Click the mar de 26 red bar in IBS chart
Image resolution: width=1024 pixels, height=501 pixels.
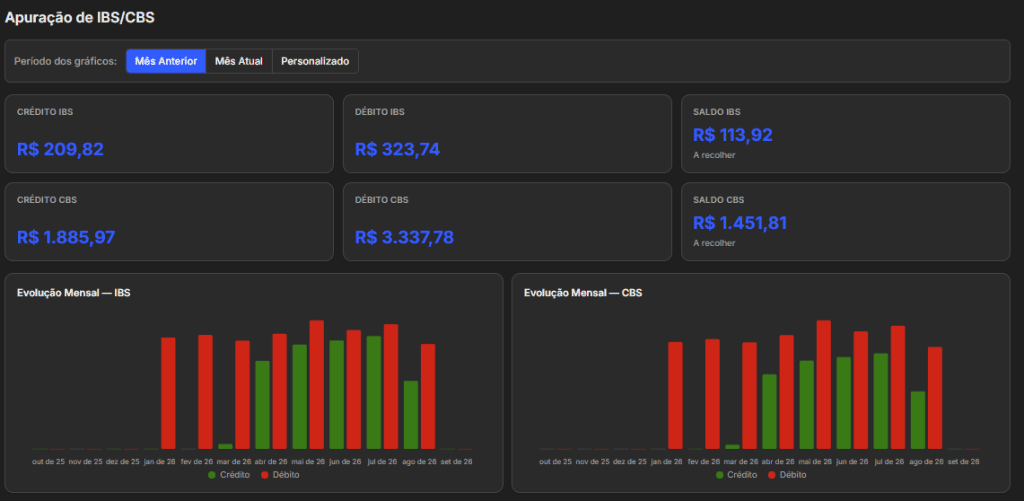[x=242, y=395]
